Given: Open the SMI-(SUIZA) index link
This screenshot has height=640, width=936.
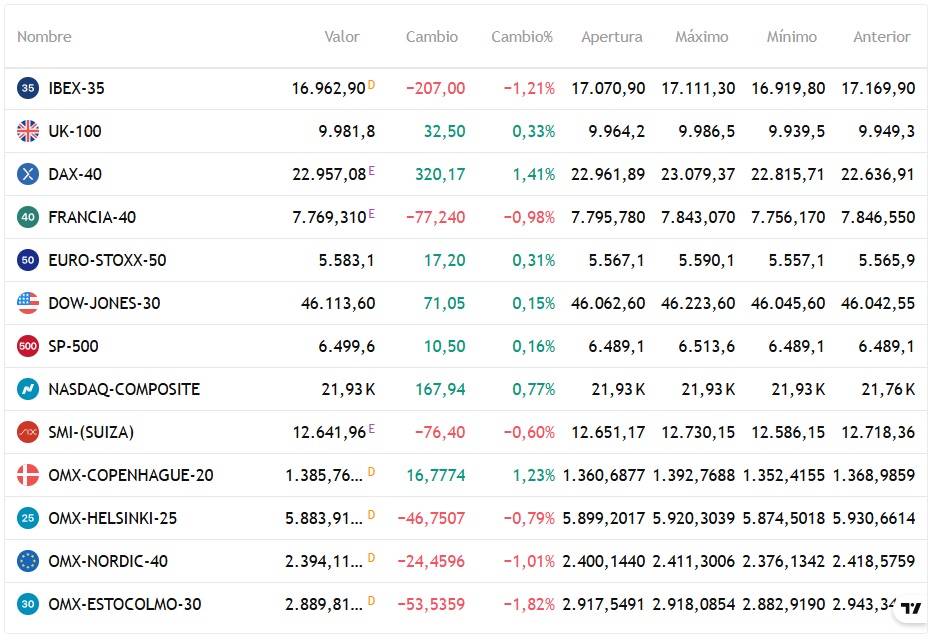Looking at the screenshot, I should (91, 432).
